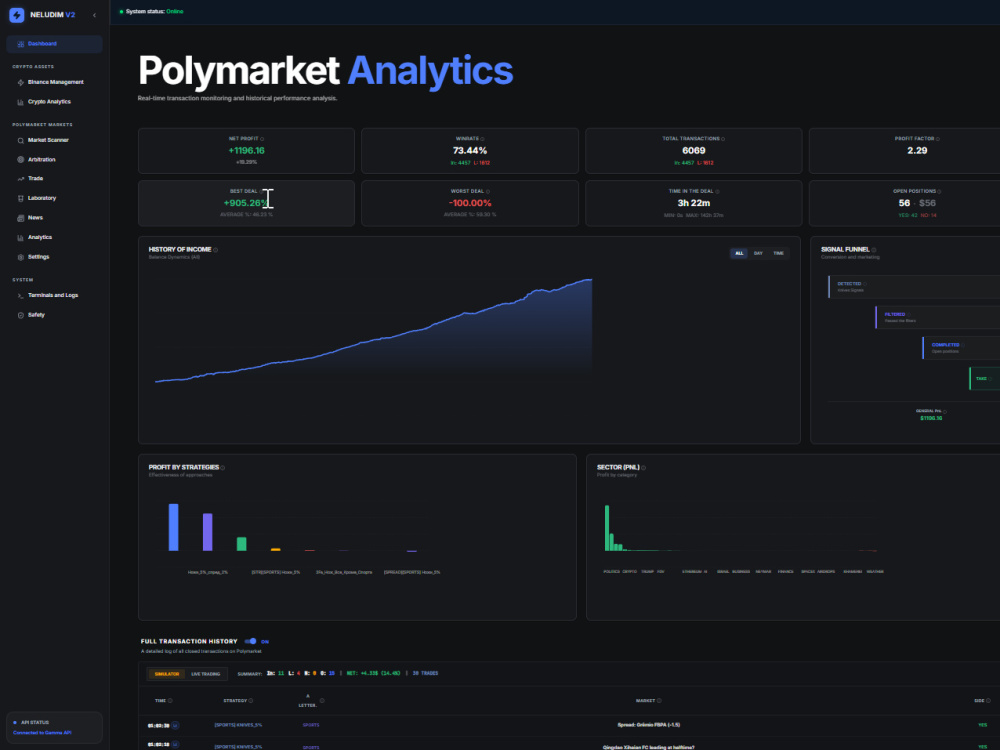This screenshot has width=1000, height=750.
Task: Click the tallest green bar in Sector PNL chart
Action: (x=607, y=528)
